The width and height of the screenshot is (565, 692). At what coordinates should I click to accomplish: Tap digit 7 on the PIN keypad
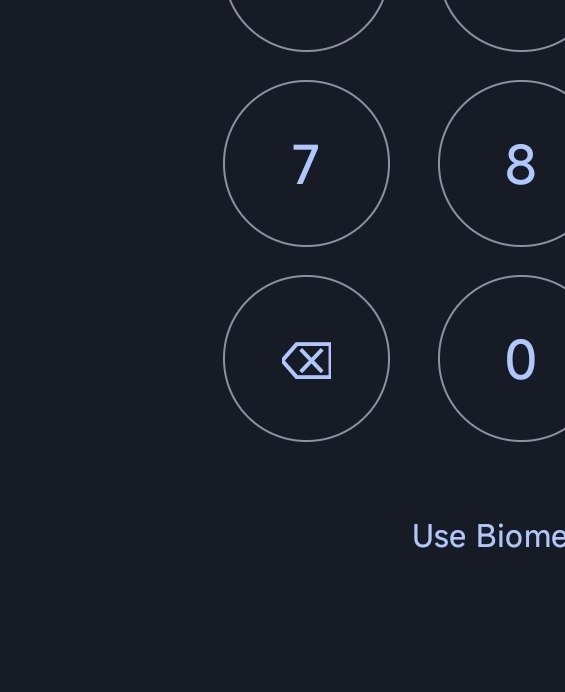[306, 163]
